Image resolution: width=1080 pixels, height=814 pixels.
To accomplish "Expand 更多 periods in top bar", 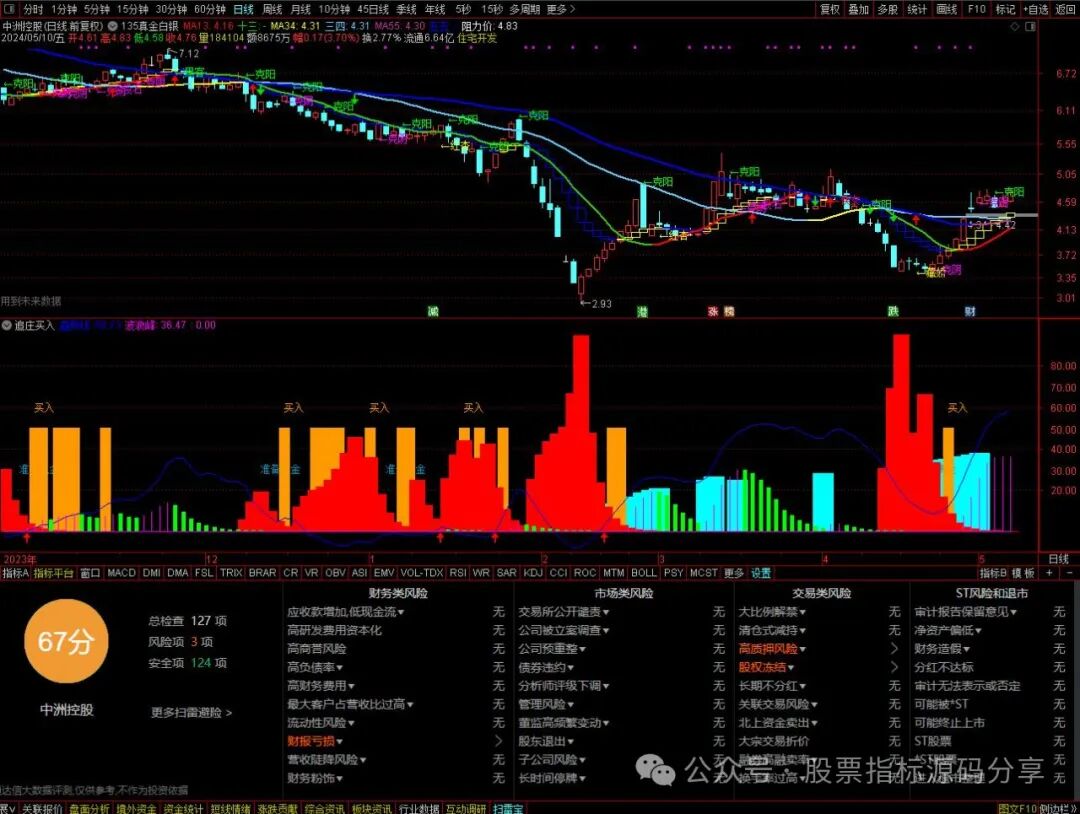I will coord(560,9).
